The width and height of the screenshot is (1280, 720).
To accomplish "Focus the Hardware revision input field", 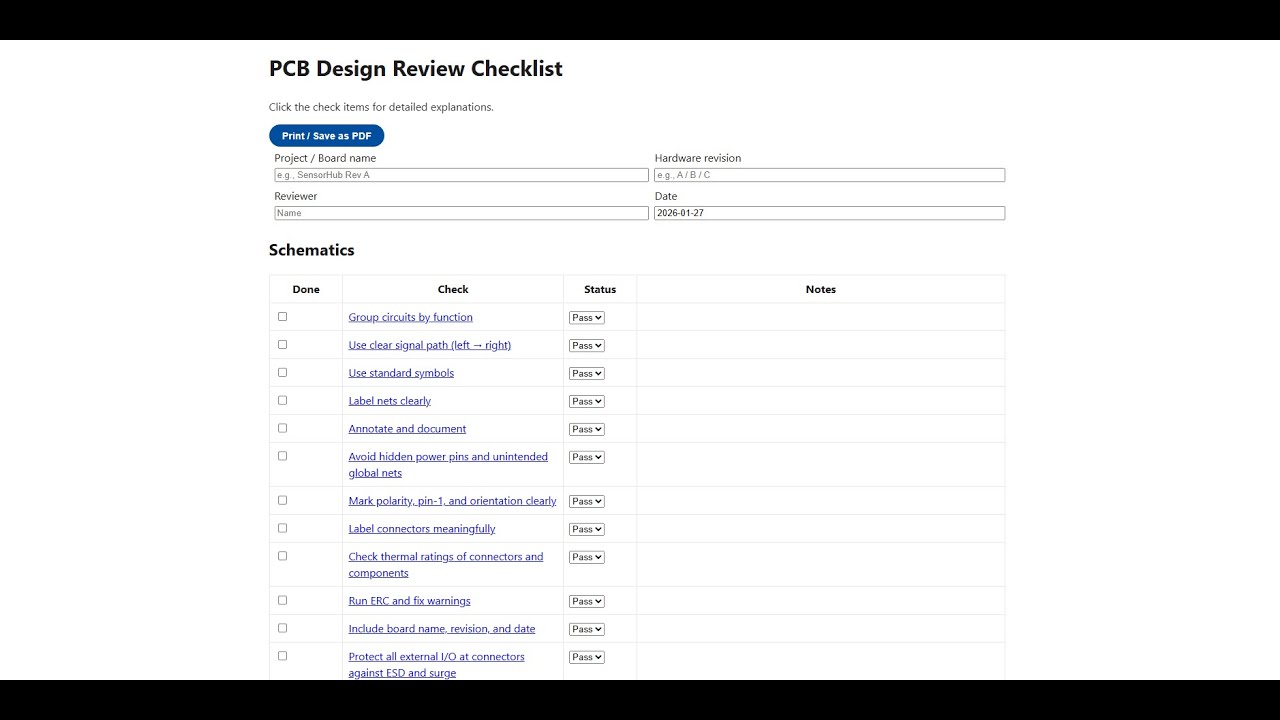I will click(x=829, y=175).
